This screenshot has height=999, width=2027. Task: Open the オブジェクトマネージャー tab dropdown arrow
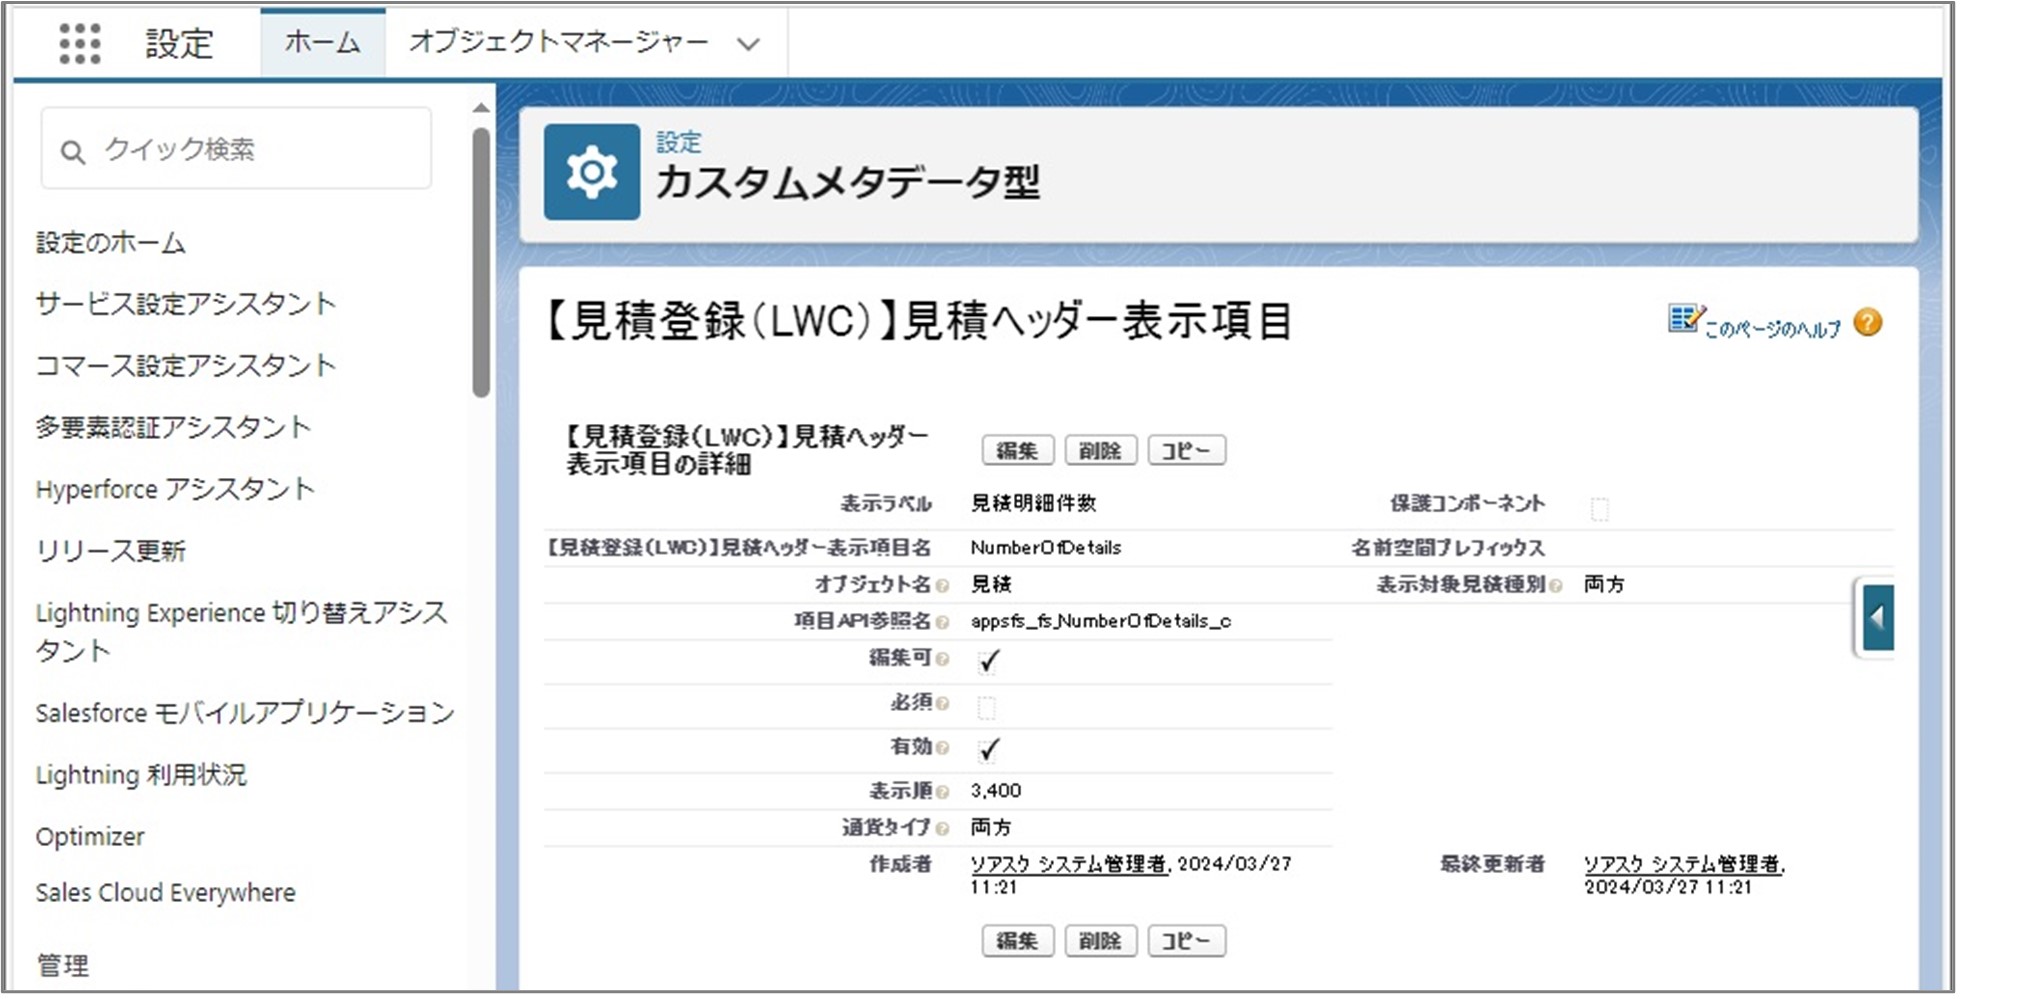pos(748,44)
